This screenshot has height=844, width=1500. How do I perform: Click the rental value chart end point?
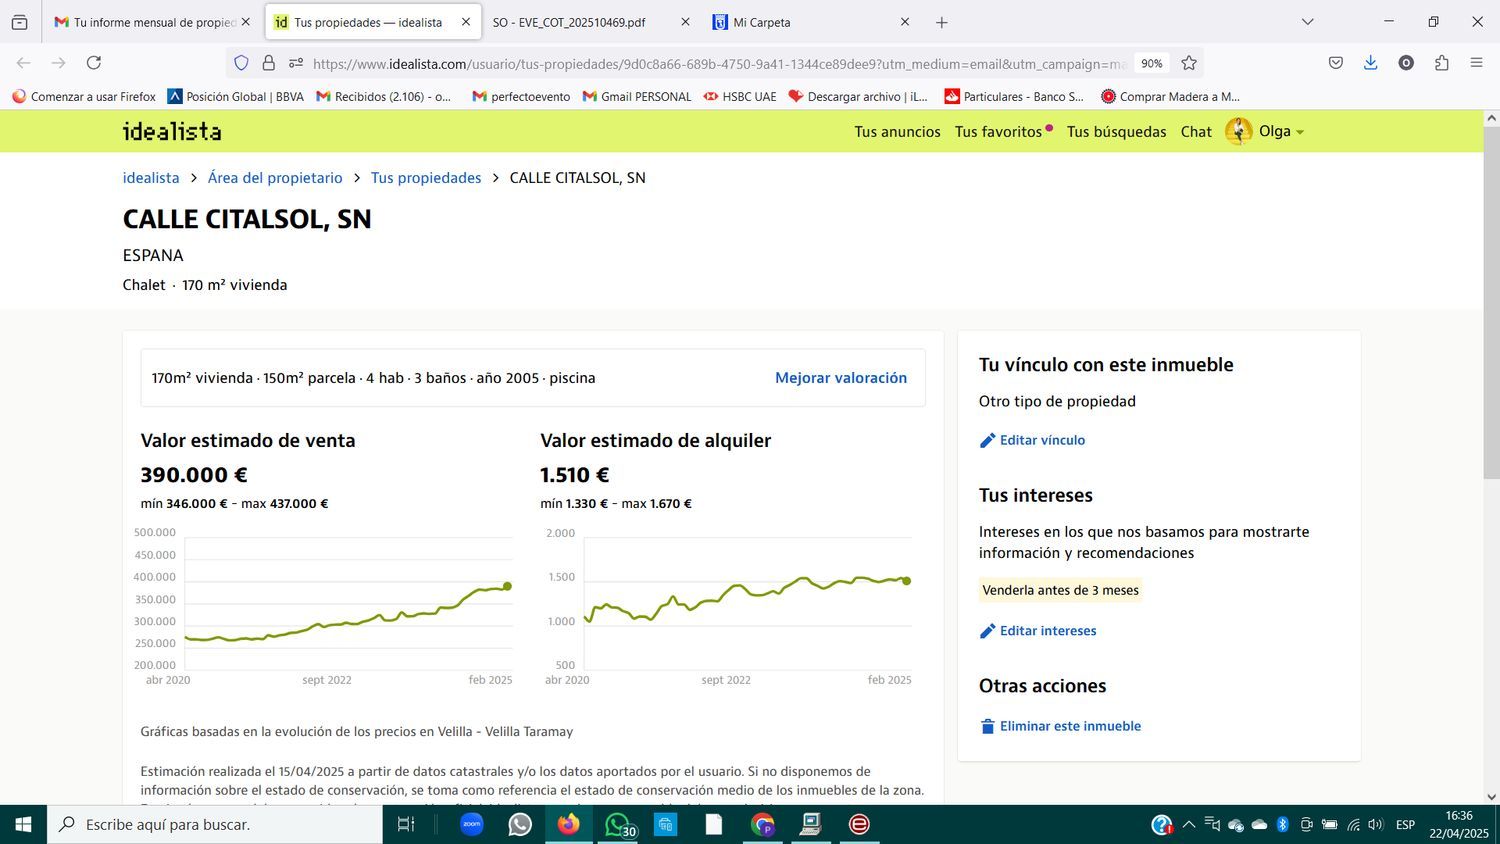pos(906,580)
